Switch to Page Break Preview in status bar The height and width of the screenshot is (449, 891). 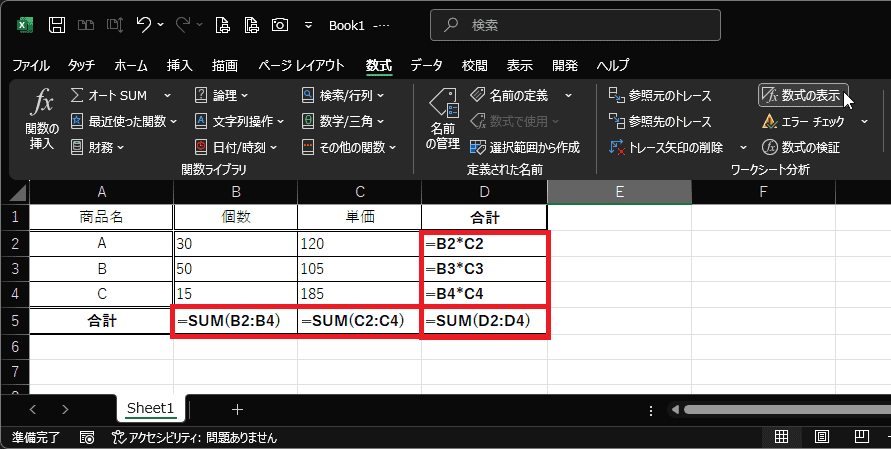click(x=859, y=437)
